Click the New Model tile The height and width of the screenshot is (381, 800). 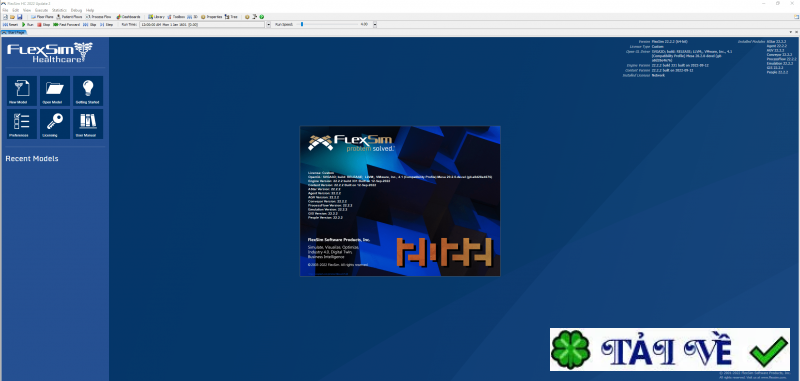[22, 91]
